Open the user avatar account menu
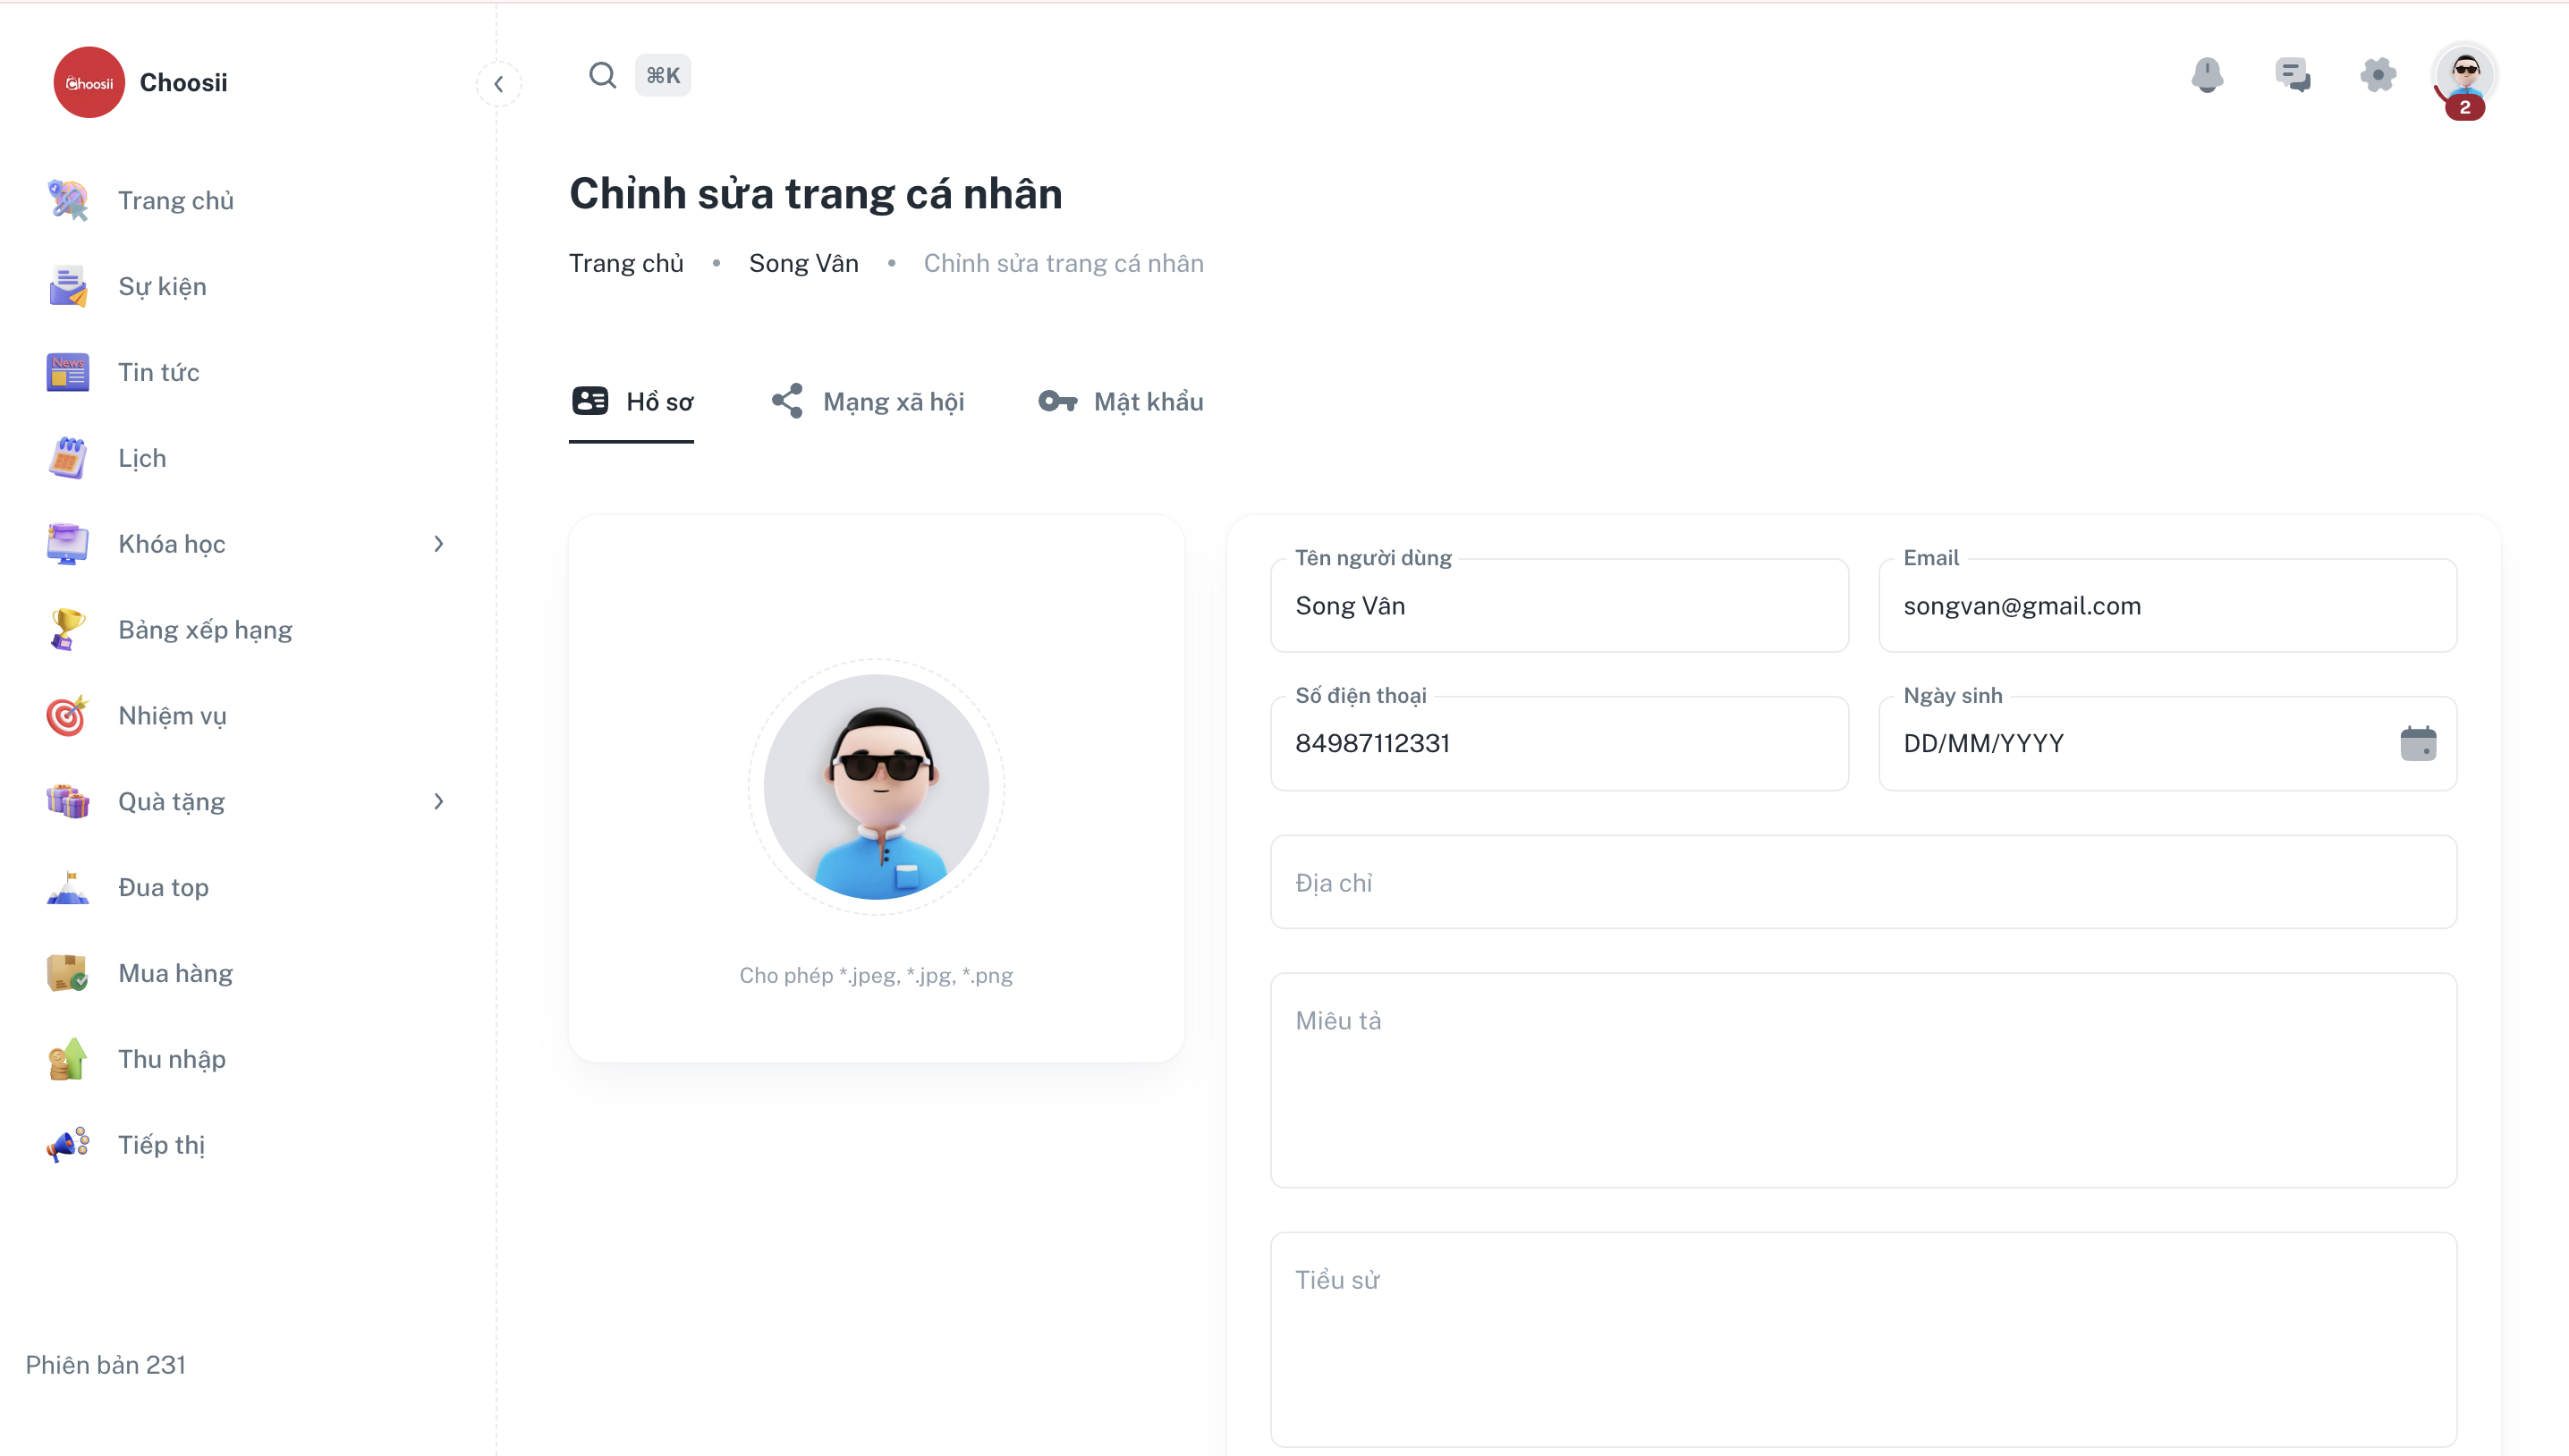2569x1456 pixels. pos(2464,75)
